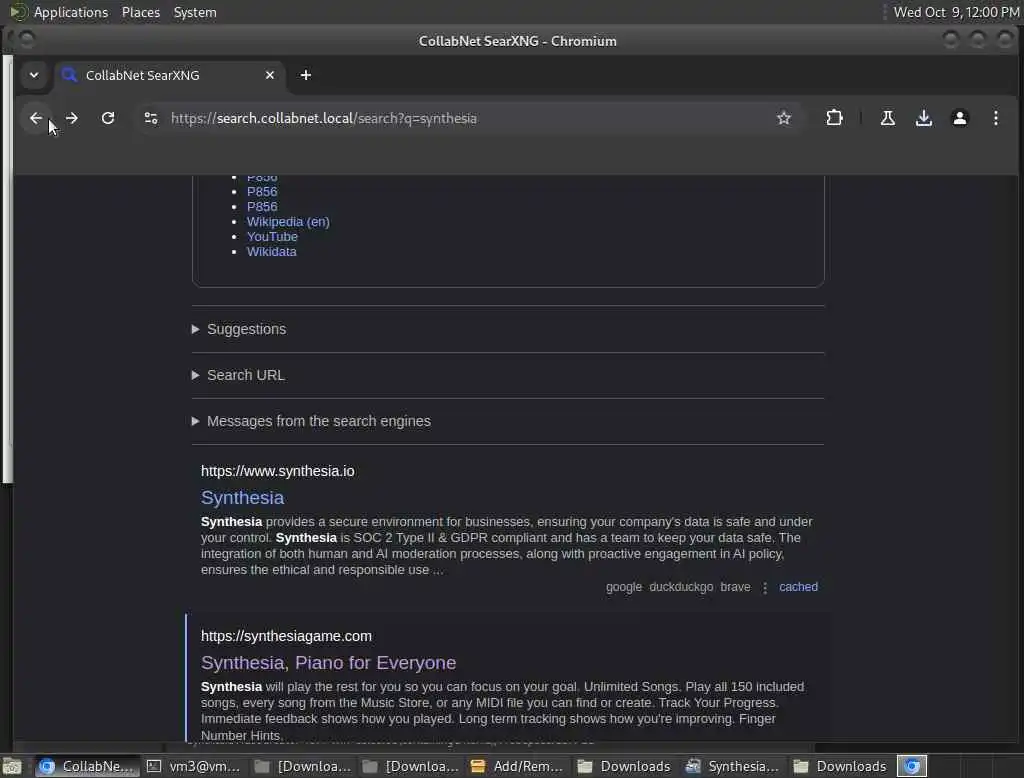Open the Applications menu
1024x778 pixels.
pyautogui.click(x=71, y=12)
